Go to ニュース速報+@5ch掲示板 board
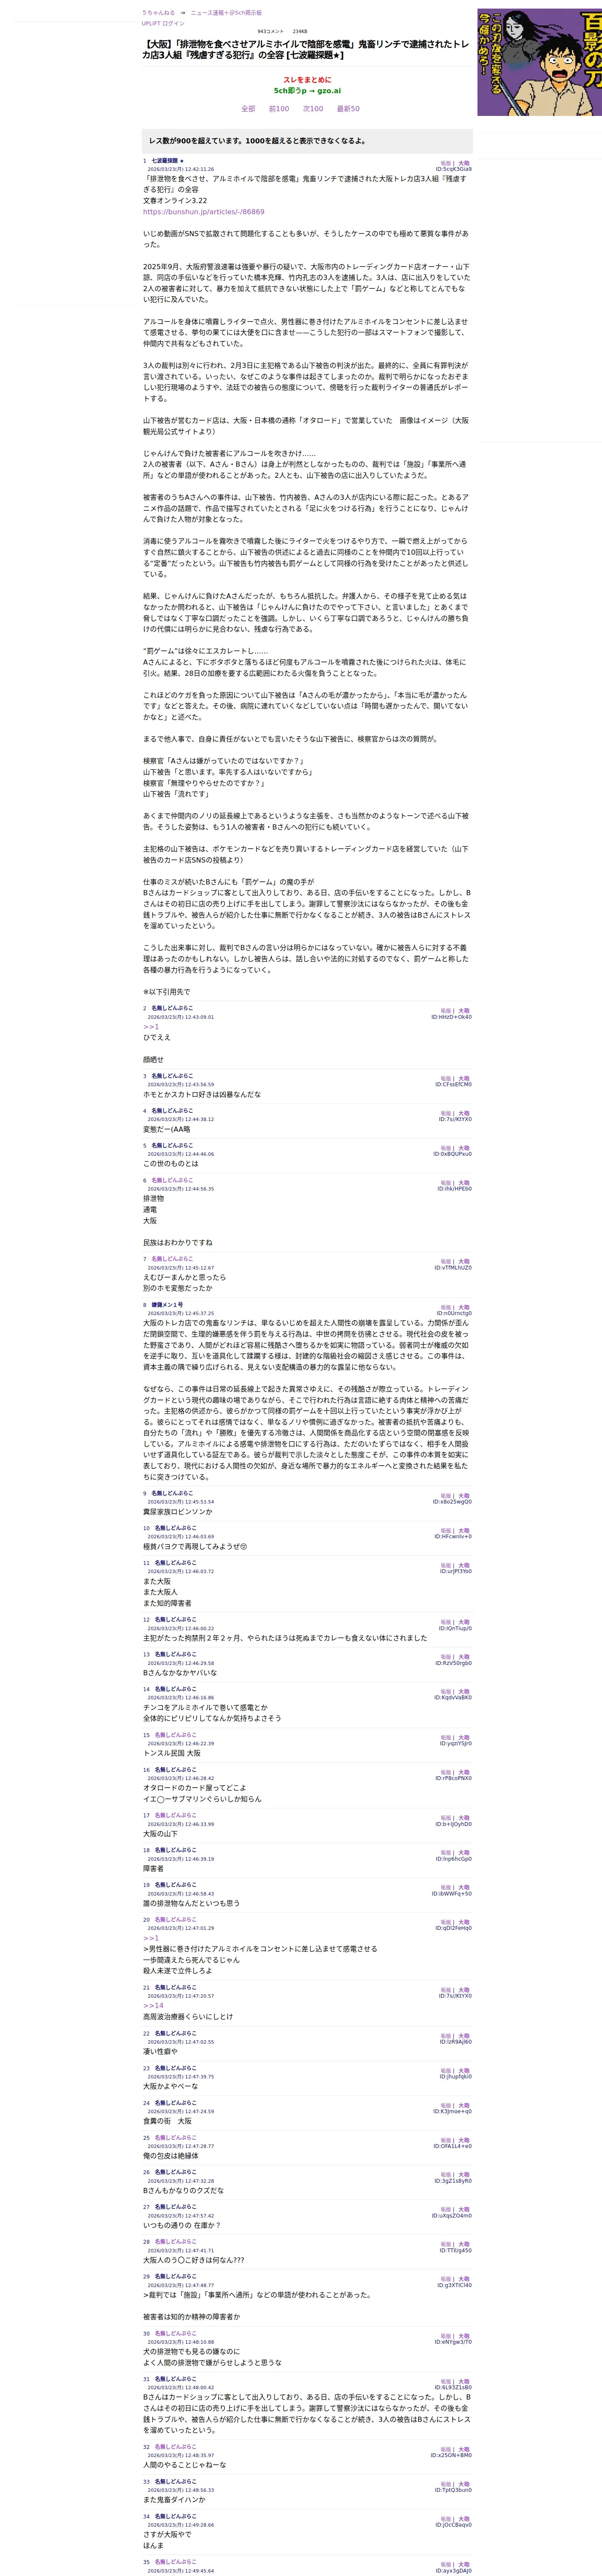This screenshot has height=2576, width=602. click(226, 13)
